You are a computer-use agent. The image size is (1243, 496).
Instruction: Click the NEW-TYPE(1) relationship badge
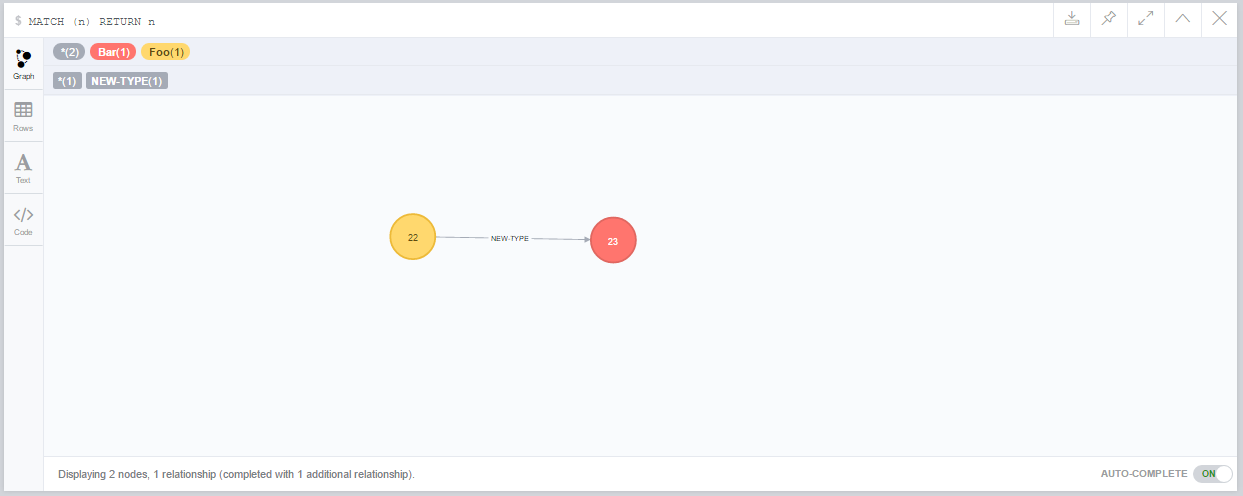click(x=127, y=81)
